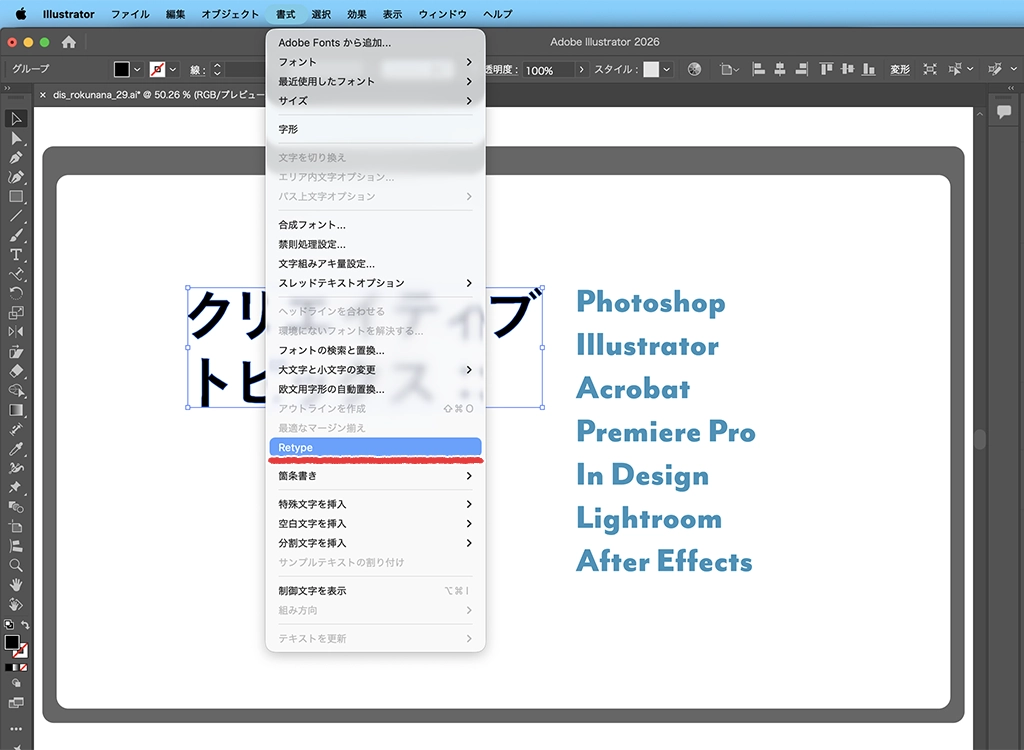Open the comments panel speech bubble icon
This screenshot has height=750, width=1024.
pyautogui.click(x=1003, y=113)
